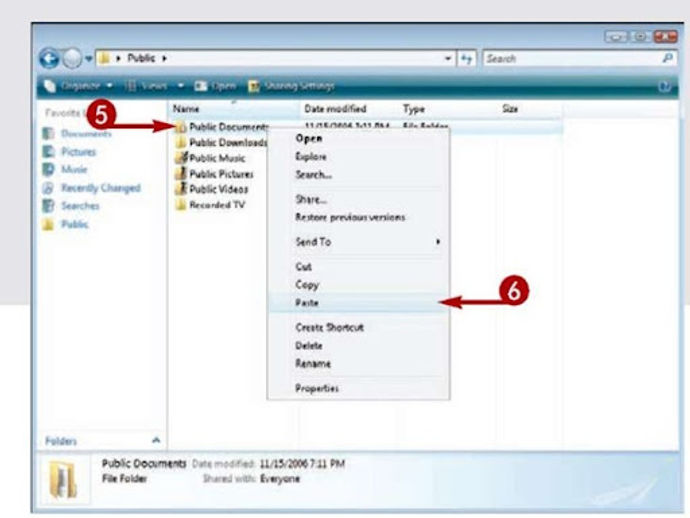The height and width of the screenshot is (518, 690).
Task: Click the Public Pictures folder icon
Action: [181, 174]
